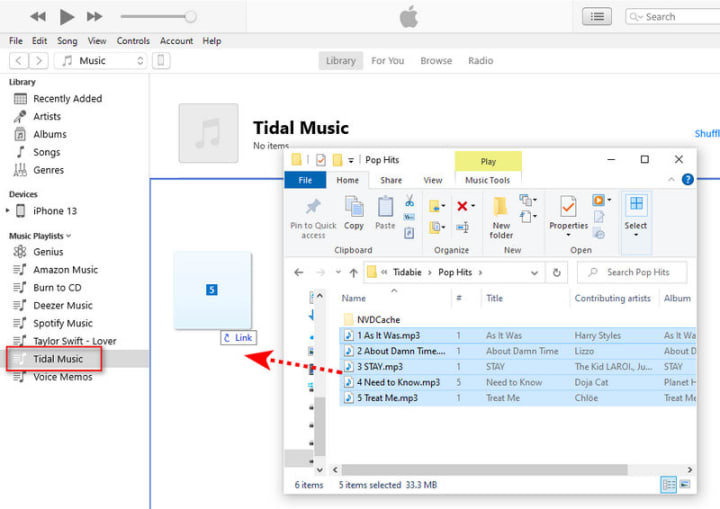This screenshot has width=720, height=509.
Task: Open the Song menu
Action: [67, 41]
